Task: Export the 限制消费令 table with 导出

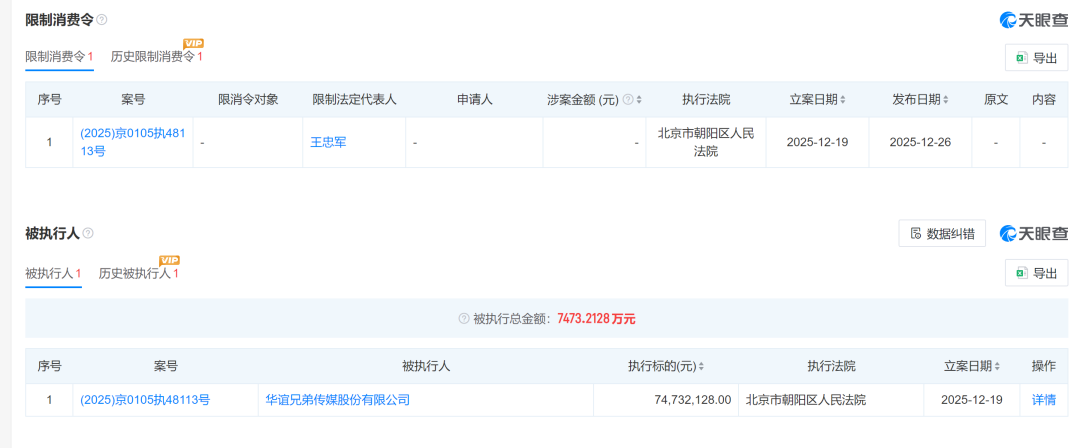Action: 1036,58
